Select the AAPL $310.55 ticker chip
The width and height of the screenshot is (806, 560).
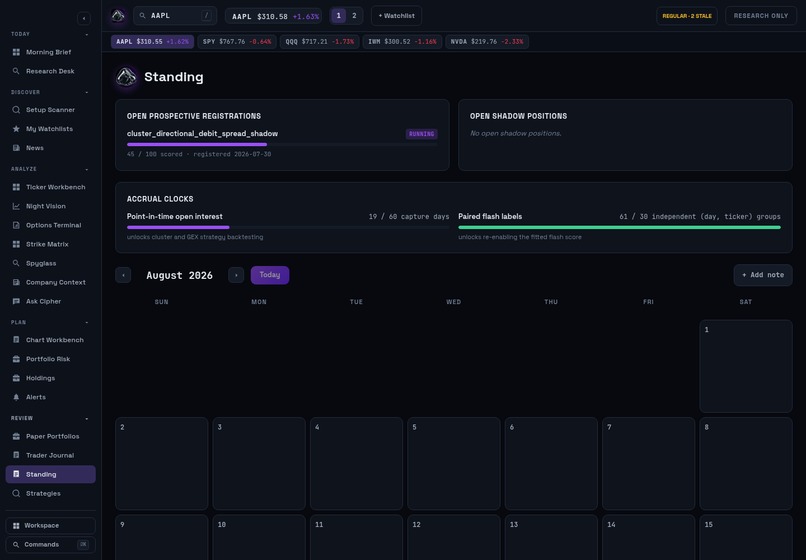pos(152,42)
